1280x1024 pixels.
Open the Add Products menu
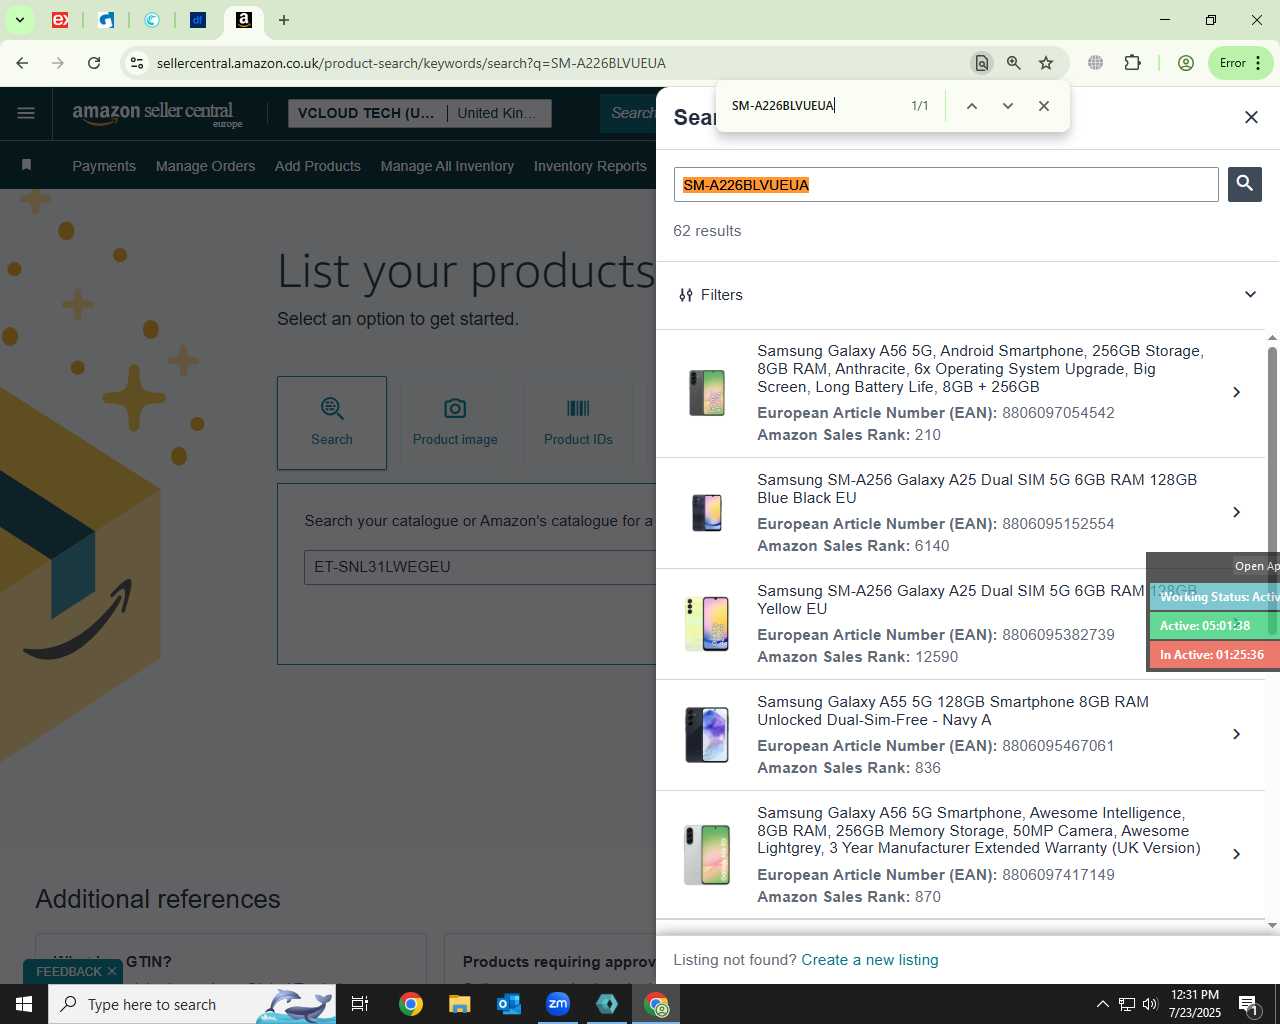click(318, 166)
